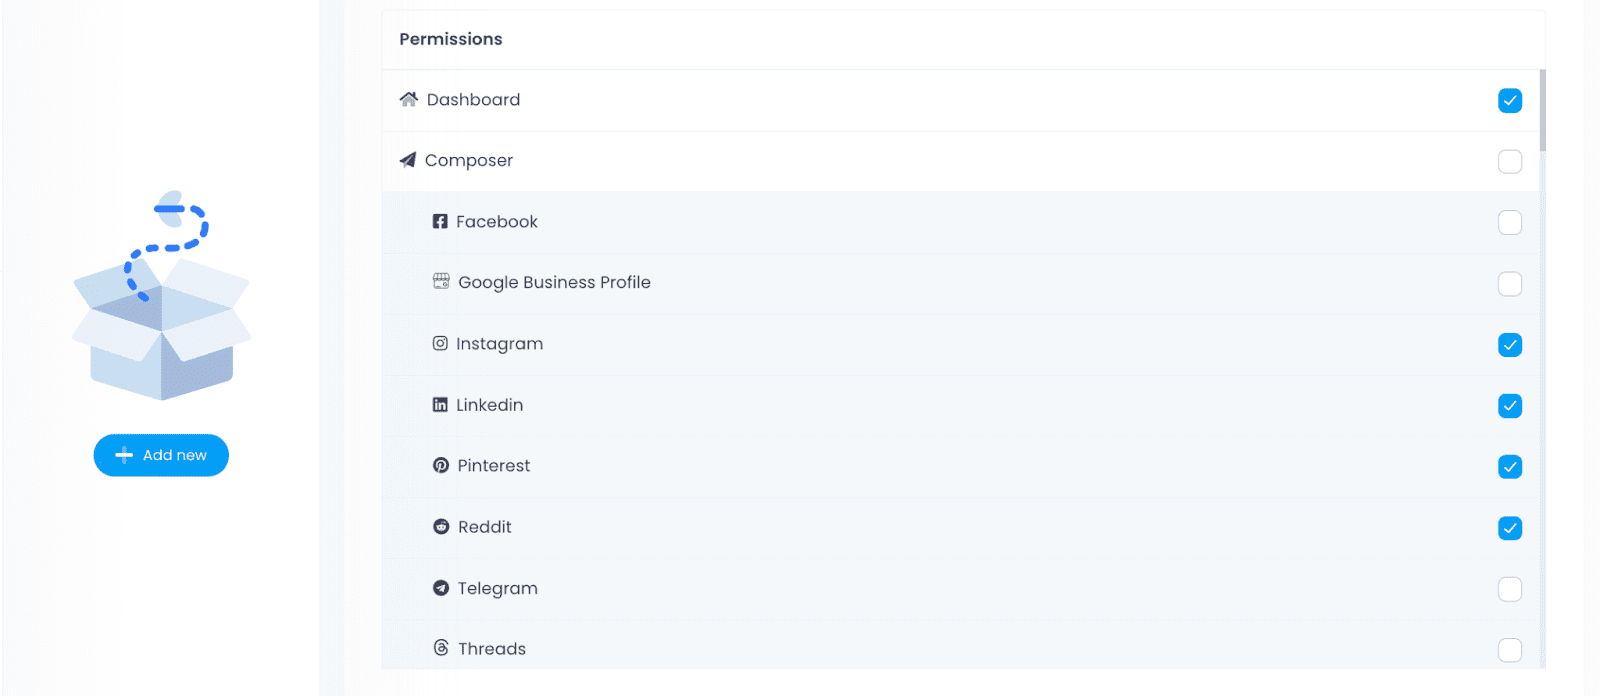The image size is (1600, 696).
Task: Uncheck the Dashboard permission checkbox
Action: click(x=1510, y=100)
